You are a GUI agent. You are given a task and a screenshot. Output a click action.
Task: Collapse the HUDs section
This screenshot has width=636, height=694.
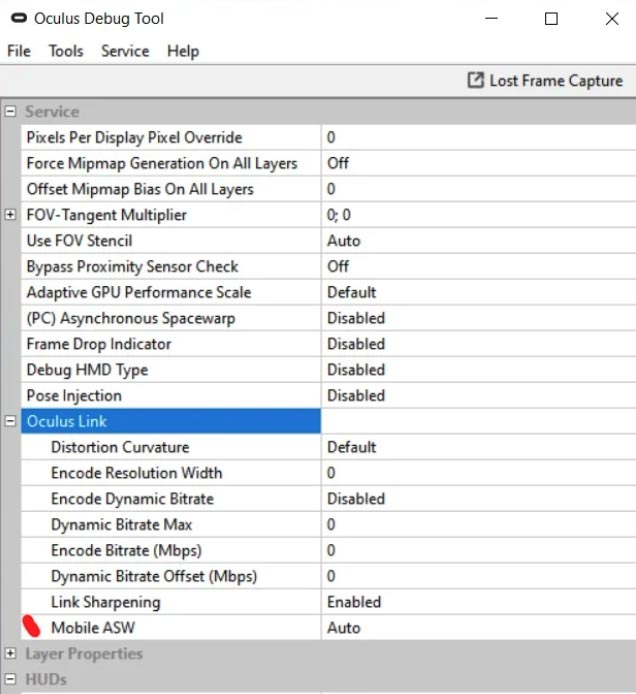11,680
